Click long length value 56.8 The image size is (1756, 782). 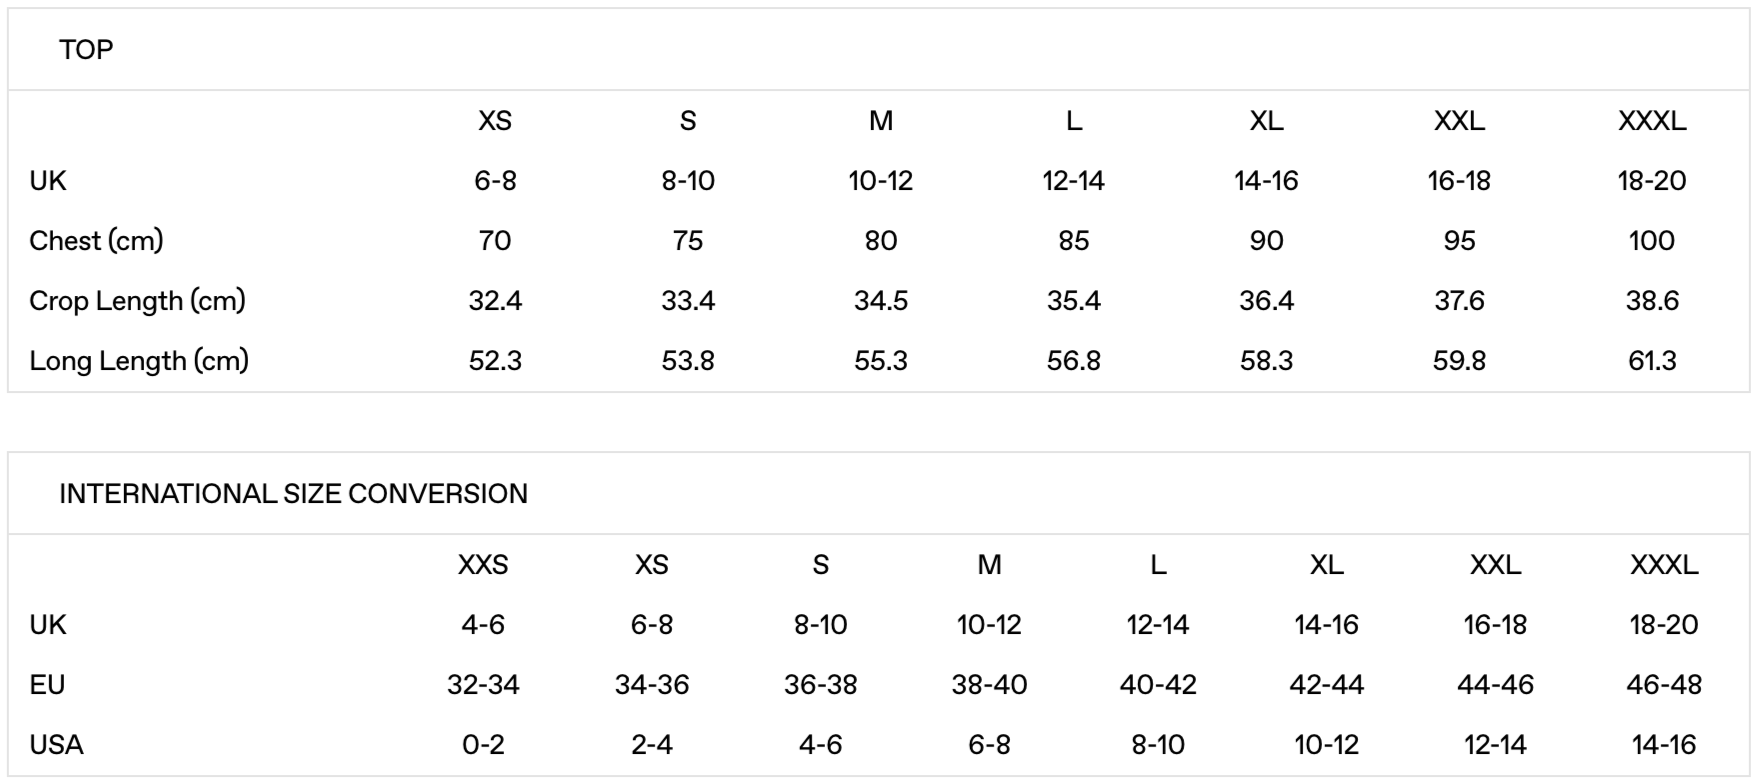pos(1073,361)
